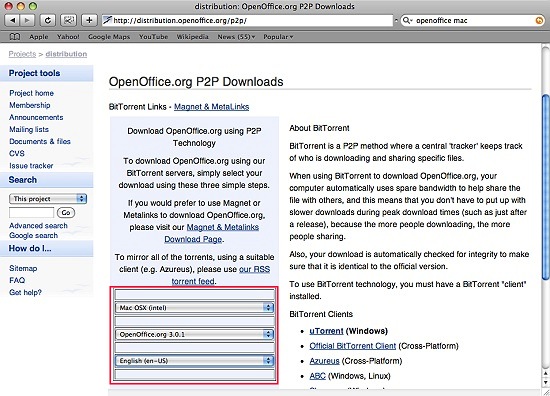Open the Yahoo! bookmark
Screen dimensions: 550x396
pyautogui.click(x=68, y=36)
